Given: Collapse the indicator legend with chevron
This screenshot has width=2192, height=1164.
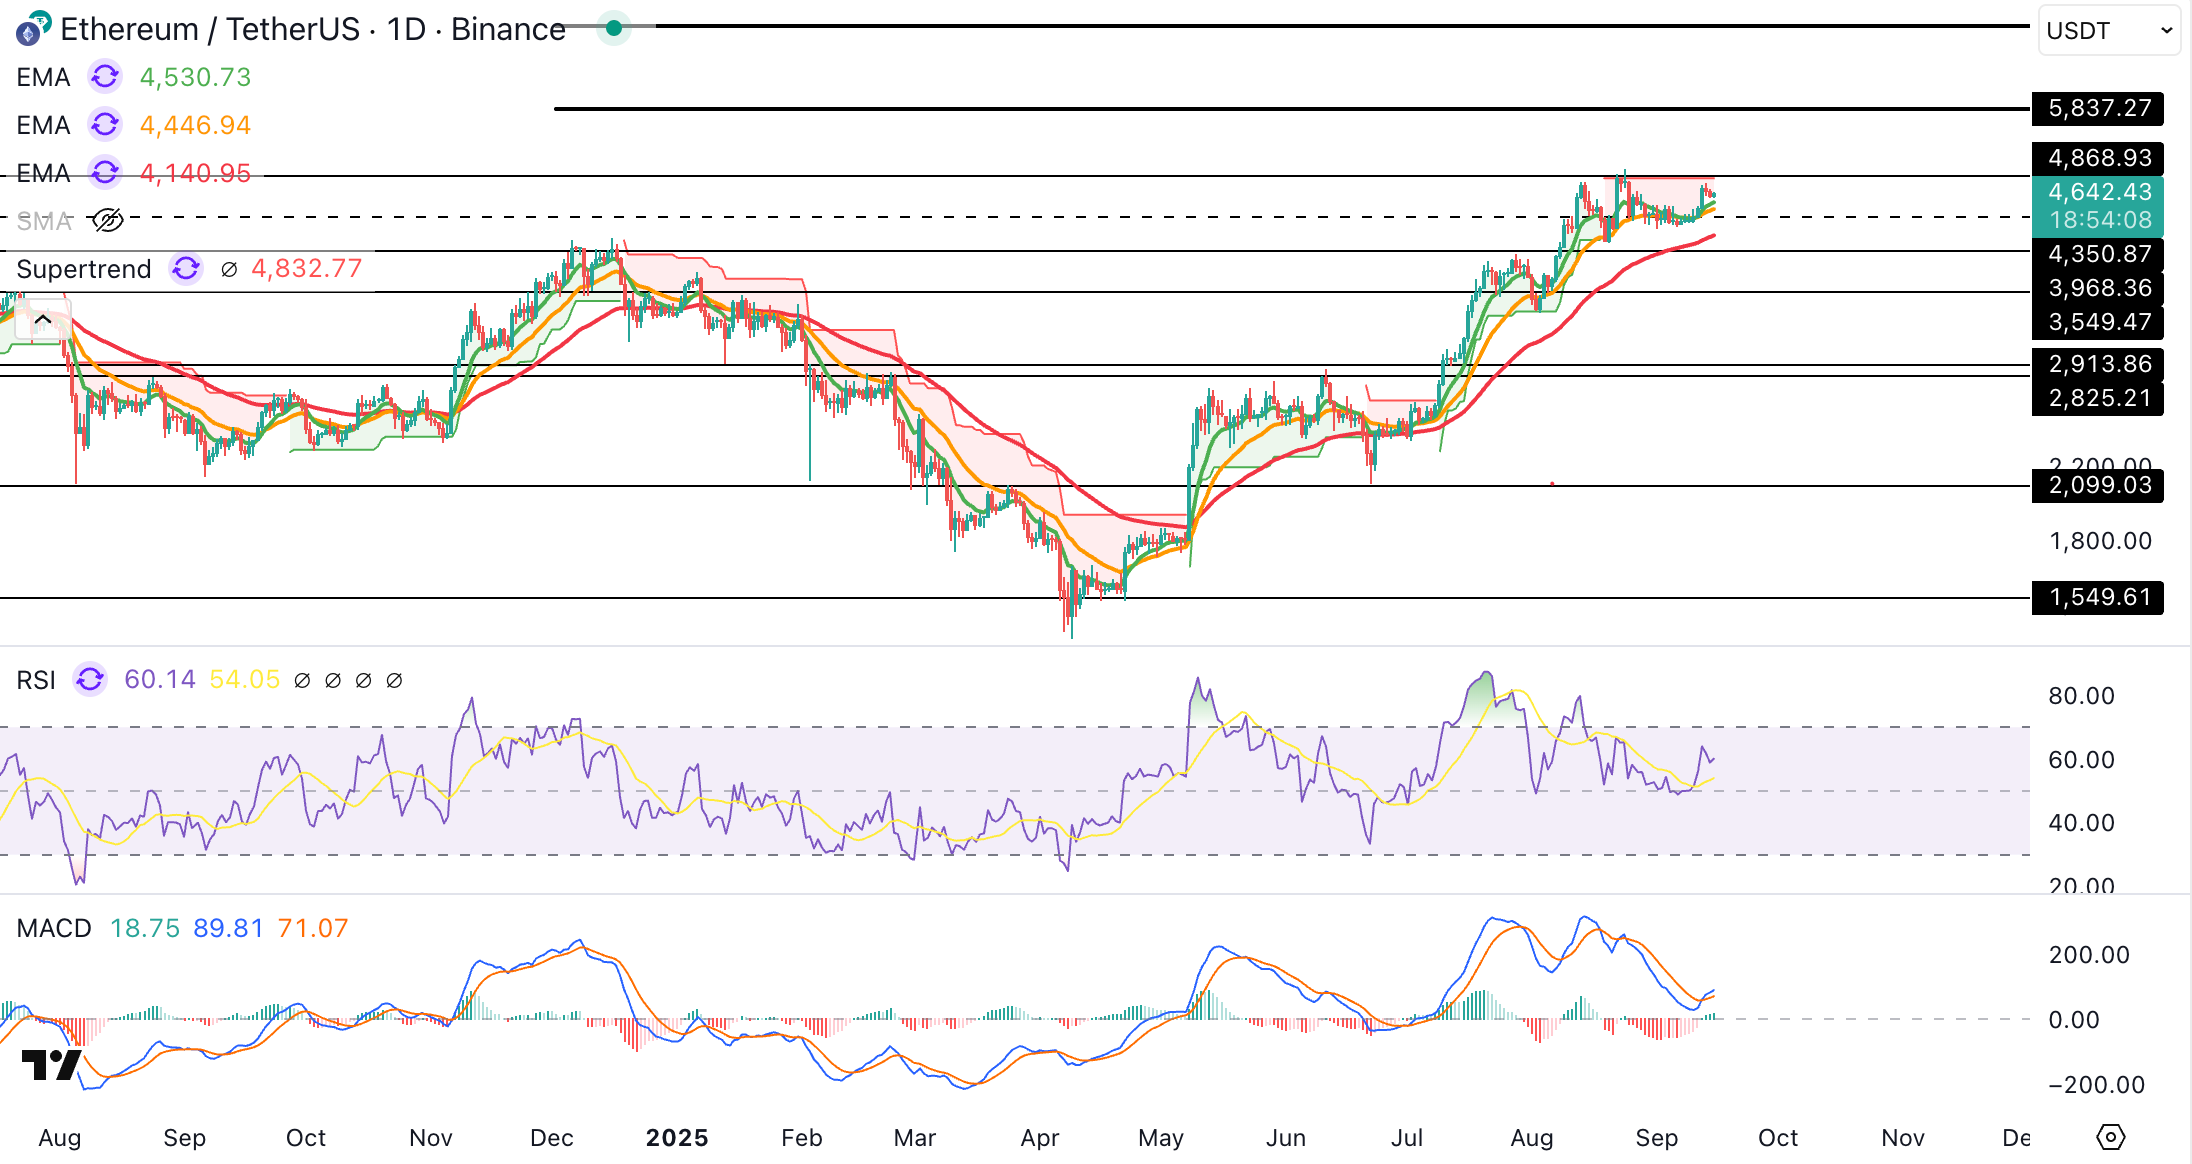Looking at the screenshot, I should coord(42,320).
